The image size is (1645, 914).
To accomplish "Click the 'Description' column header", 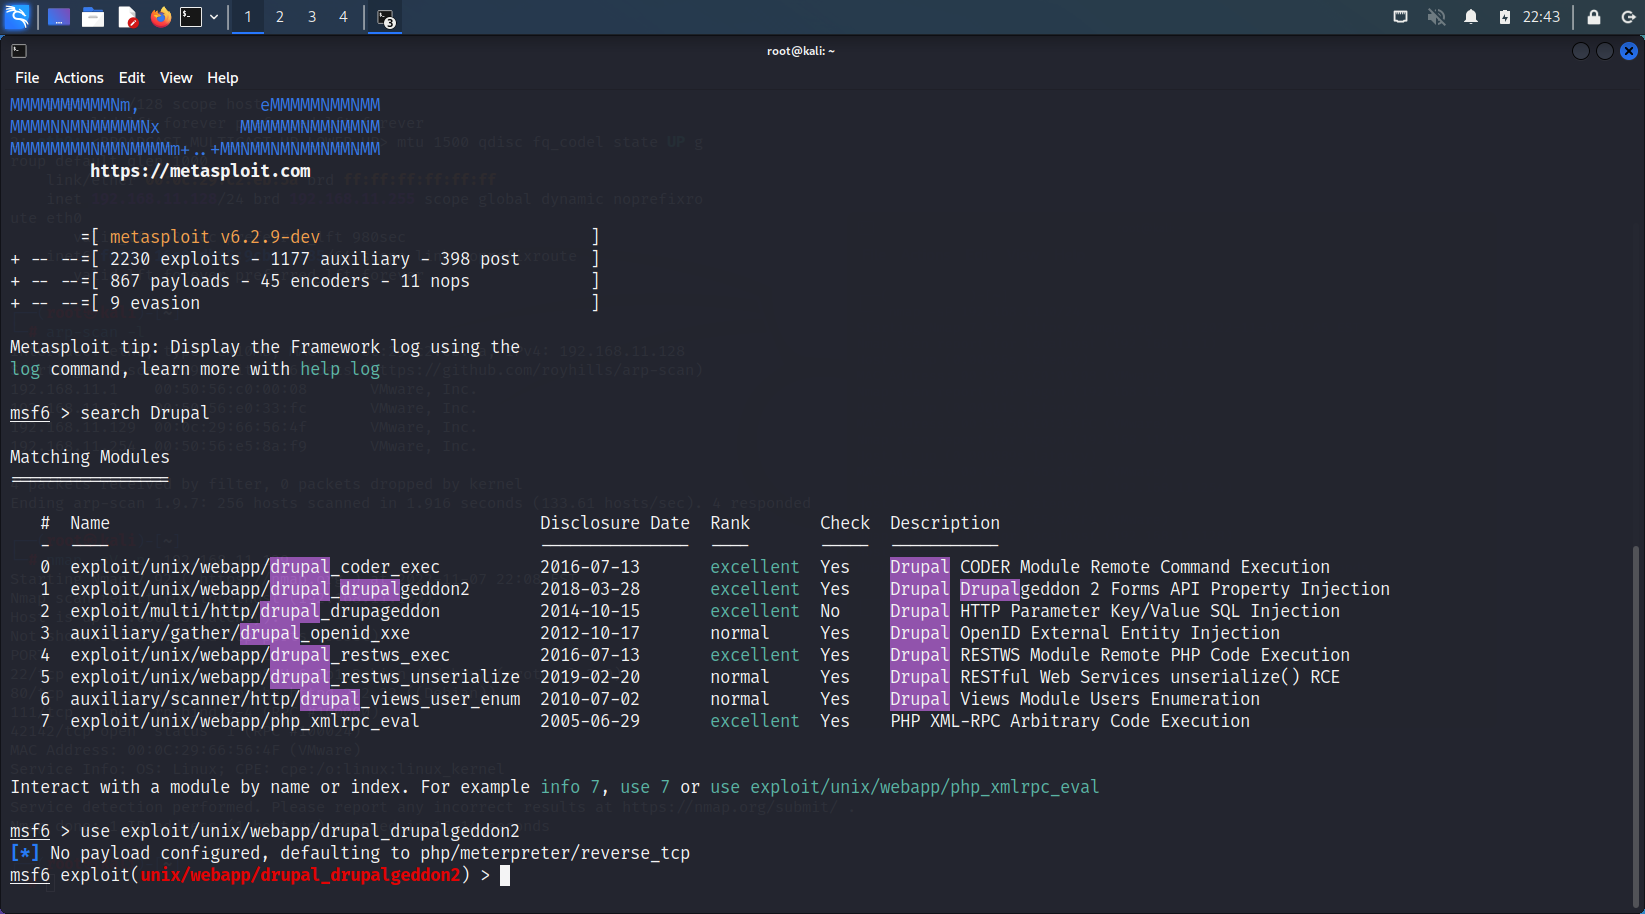I will (x=945, y=523).
